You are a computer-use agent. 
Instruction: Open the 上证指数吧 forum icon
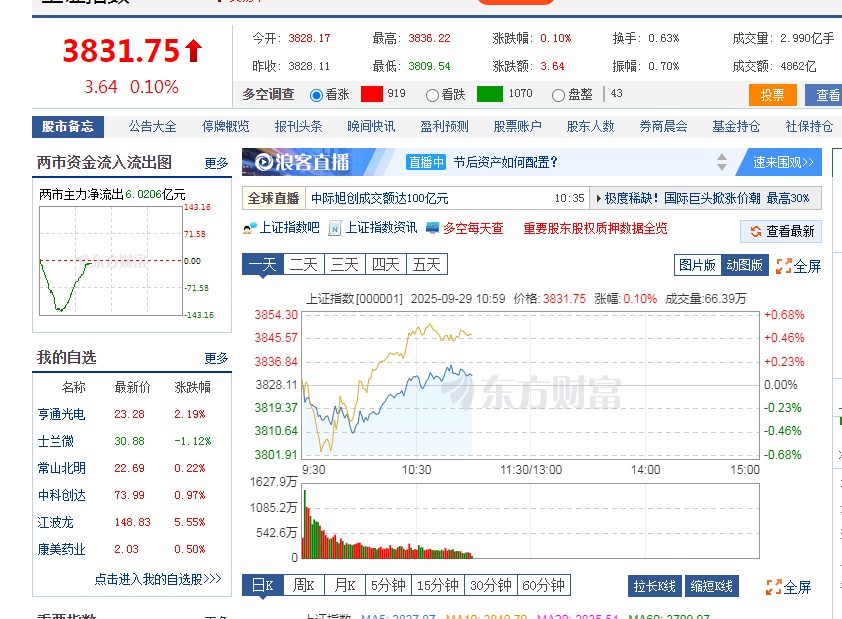pos(248,229)
